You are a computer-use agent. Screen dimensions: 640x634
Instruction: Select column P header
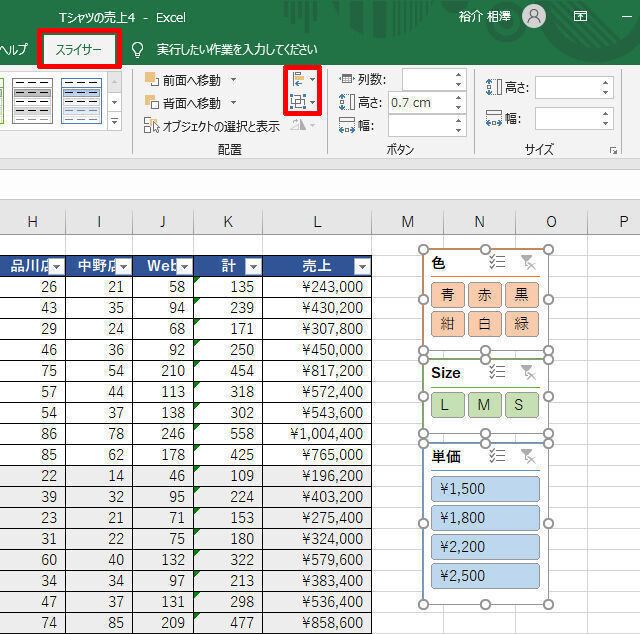point(614,222)
